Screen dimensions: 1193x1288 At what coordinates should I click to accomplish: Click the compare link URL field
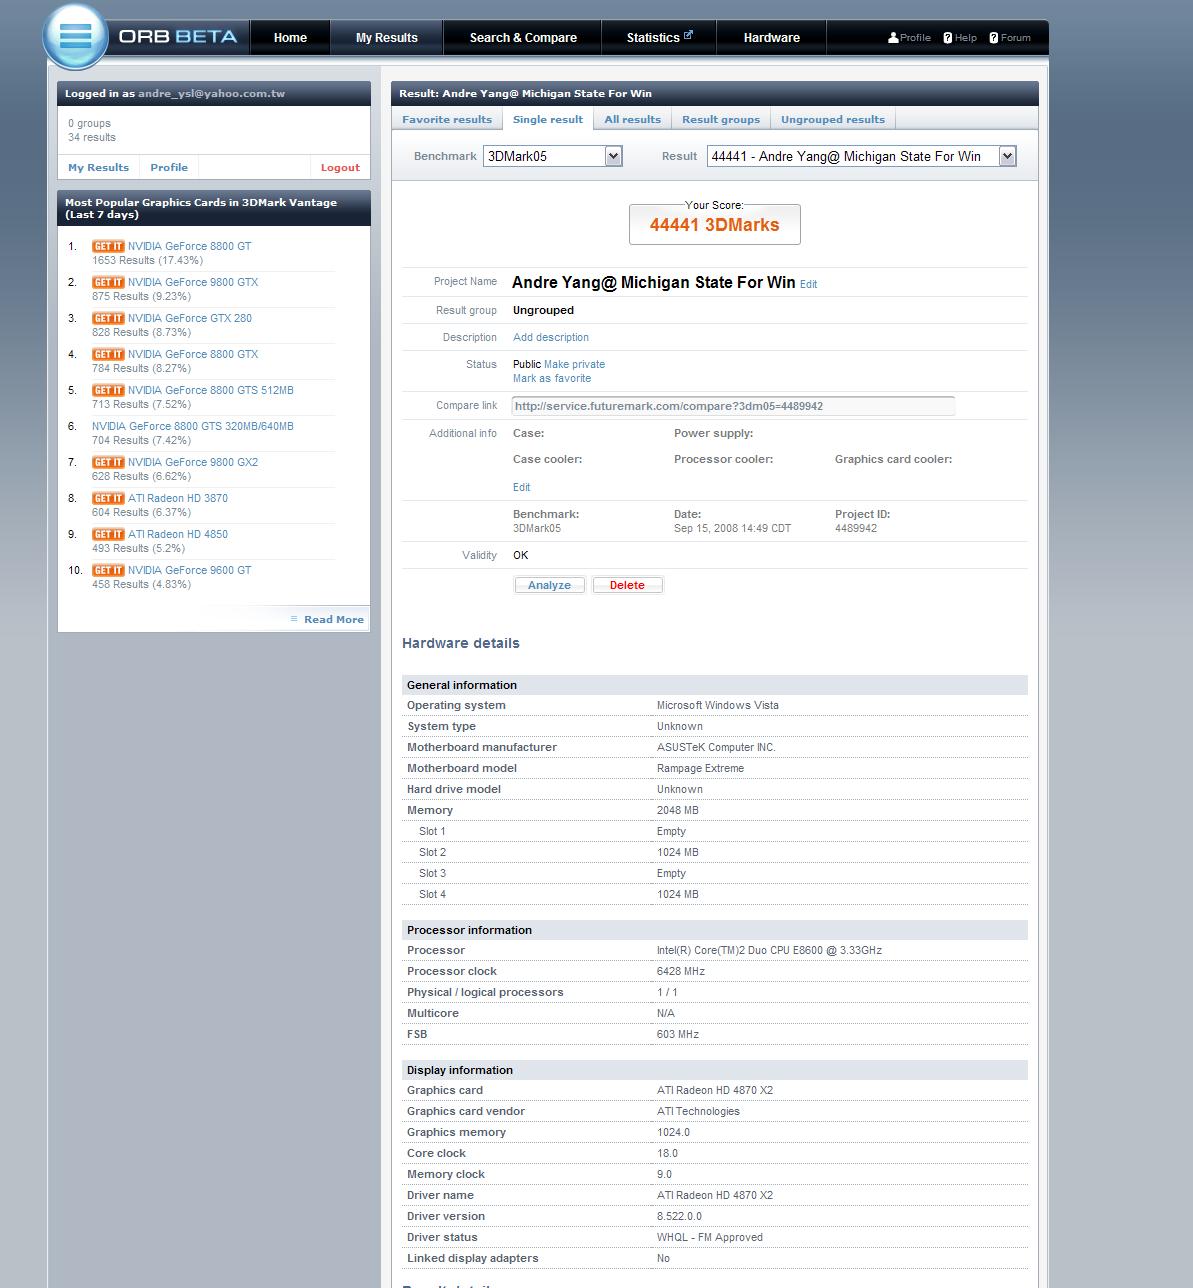click(x=733, y=406)
